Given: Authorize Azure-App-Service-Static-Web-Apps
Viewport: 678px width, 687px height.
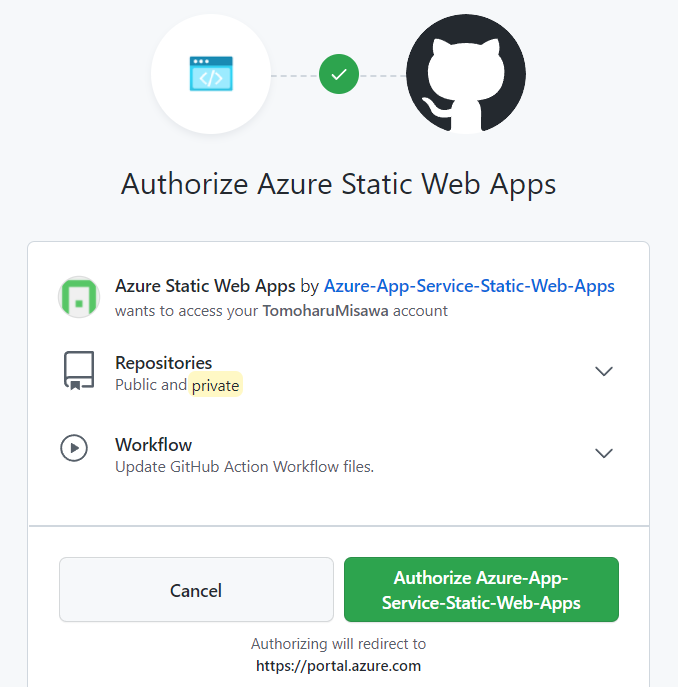Looking at the screenshot, I should [x=481, y=589].
